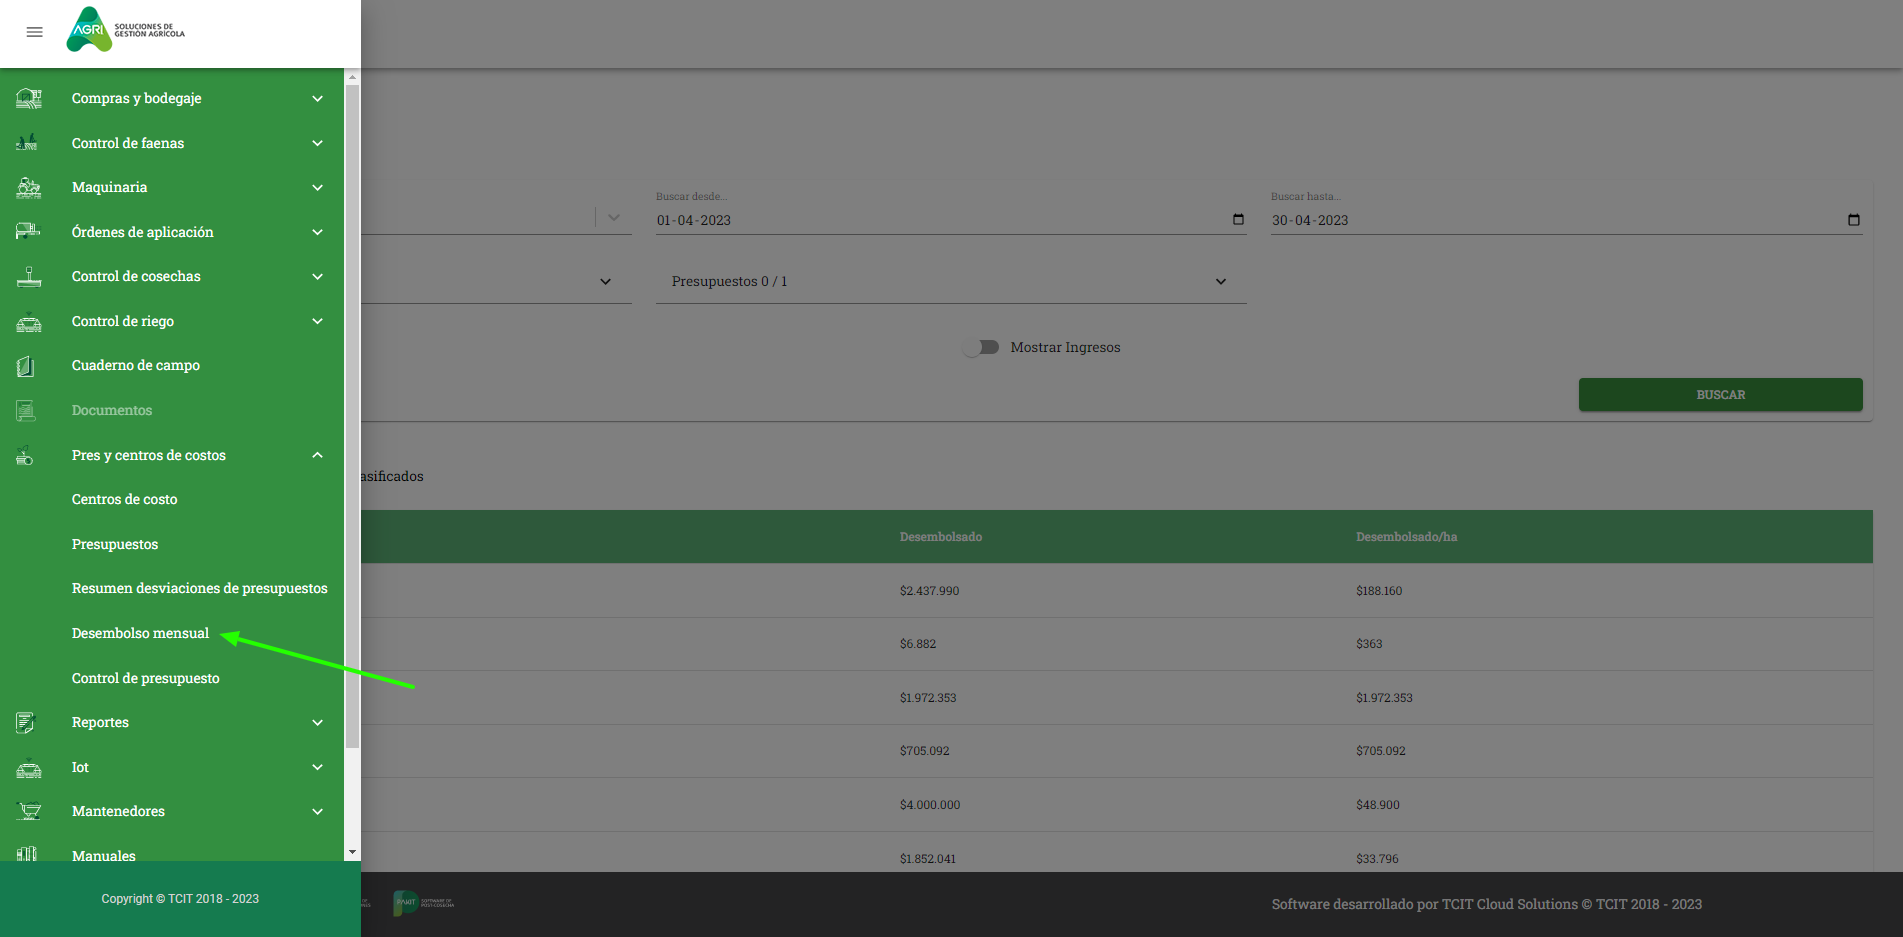Click the AGRI logo
1903x937 pixels.
126,30
